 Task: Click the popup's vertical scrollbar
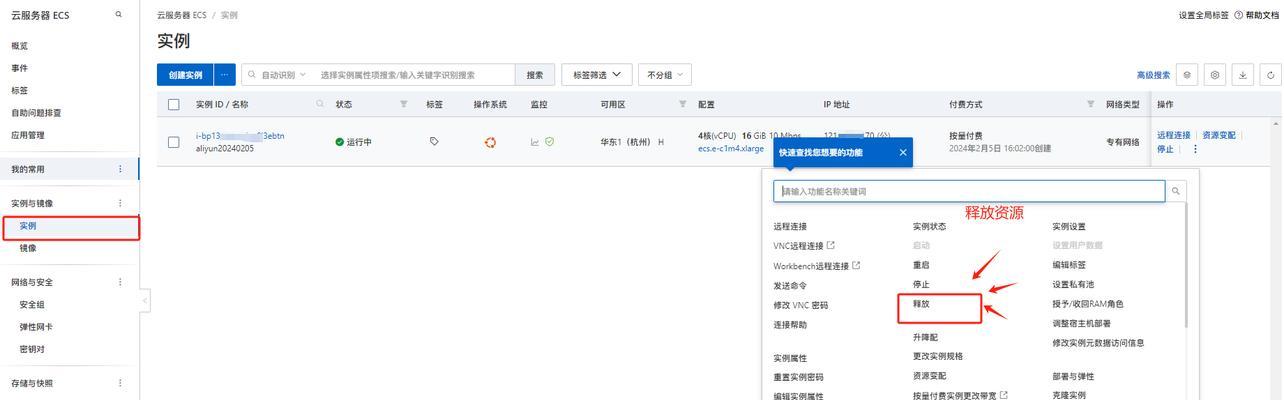pos(1186,265)
